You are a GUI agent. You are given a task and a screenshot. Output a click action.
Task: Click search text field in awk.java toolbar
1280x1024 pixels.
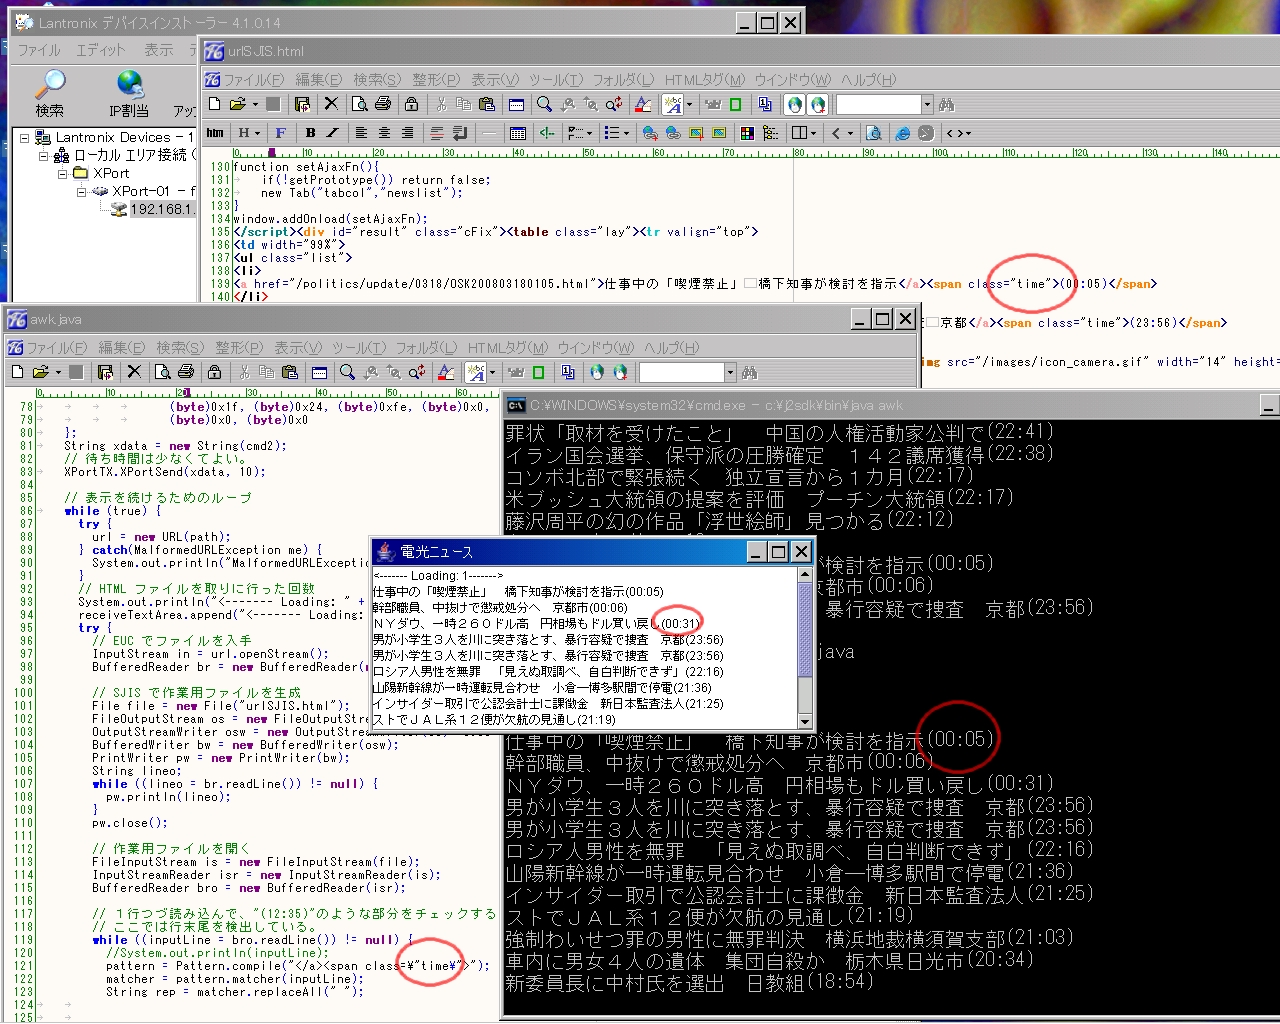(681, 372)
